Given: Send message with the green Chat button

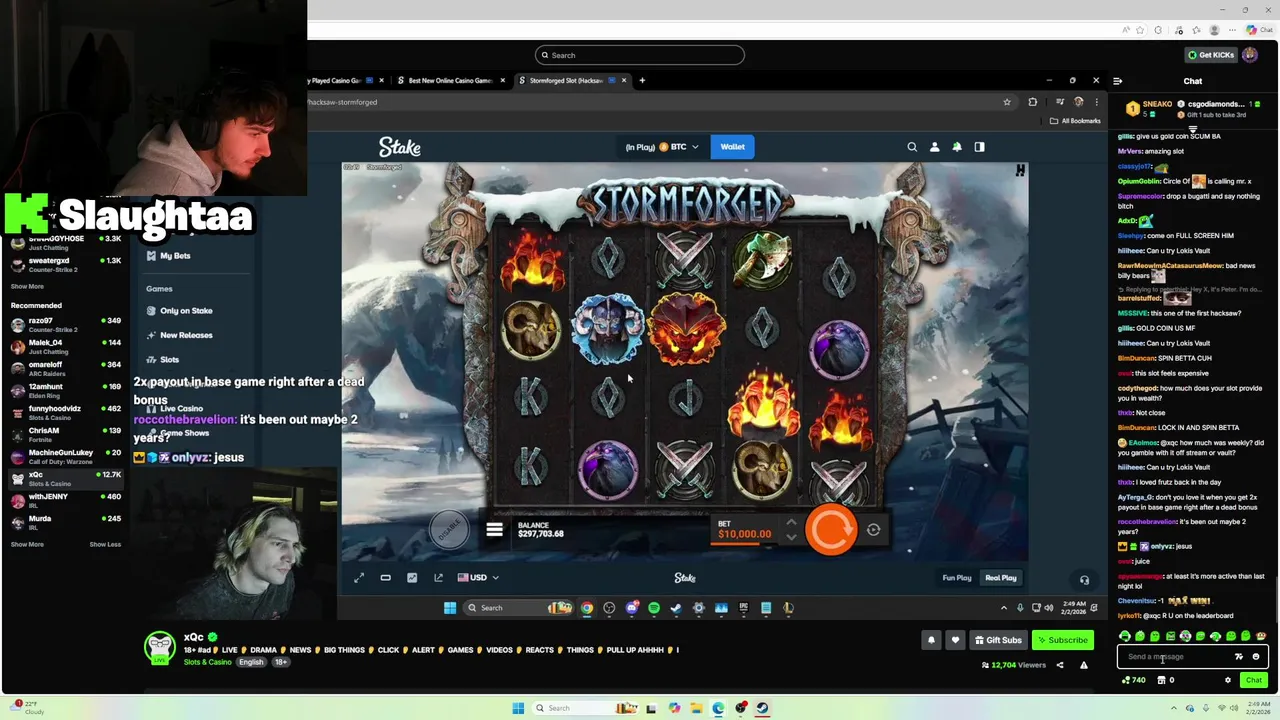Looking at the screenshot, I should coord(1253,680).
